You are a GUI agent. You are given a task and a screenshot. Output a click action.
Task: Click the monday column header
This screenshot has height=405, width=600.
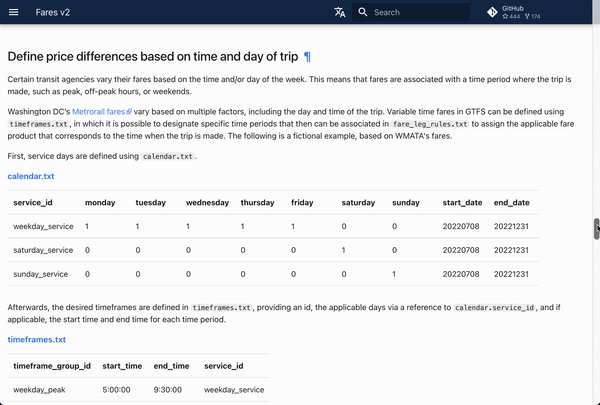click(x=100, y=202)
